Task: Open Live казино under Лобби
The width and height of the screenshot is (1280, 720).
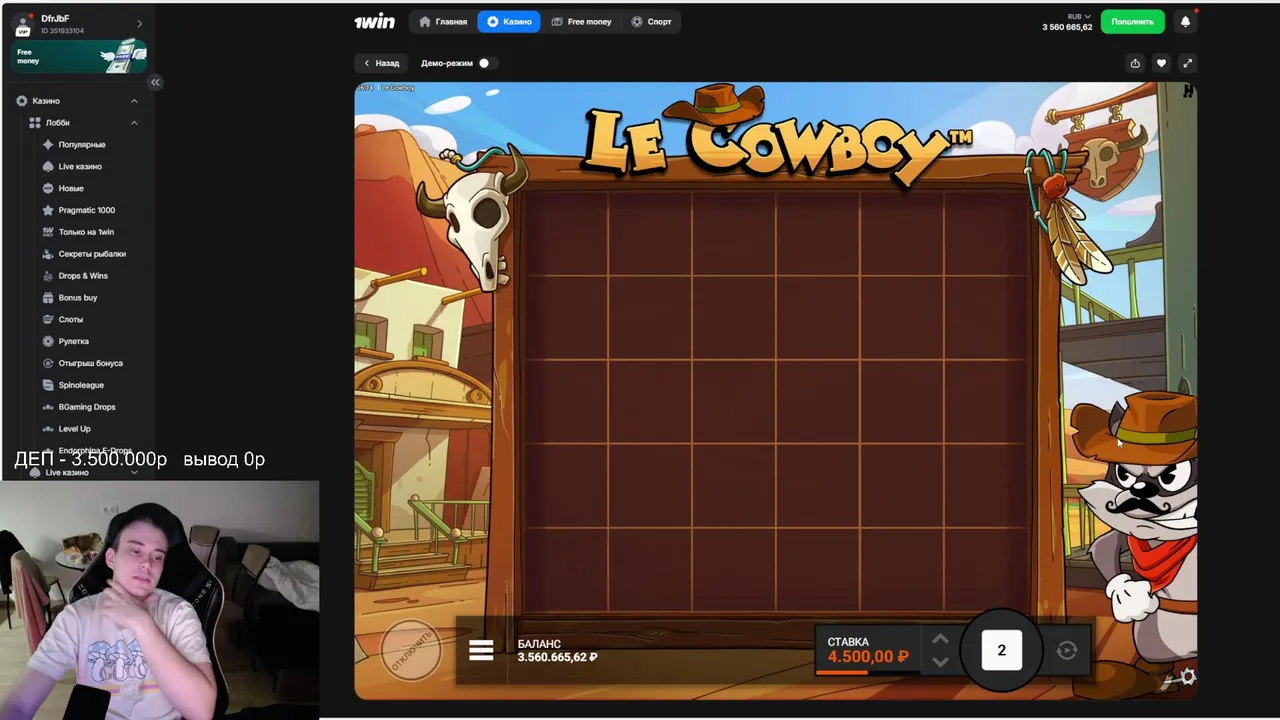Action: coord(80,167)
